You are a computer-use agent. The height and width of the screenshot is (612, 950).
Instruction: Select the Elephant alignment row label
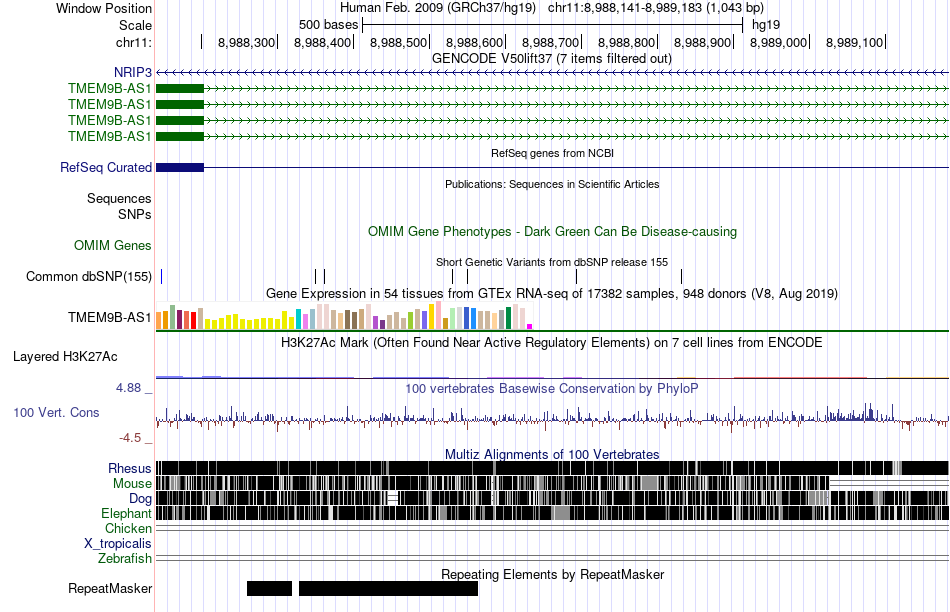point(126,514)
